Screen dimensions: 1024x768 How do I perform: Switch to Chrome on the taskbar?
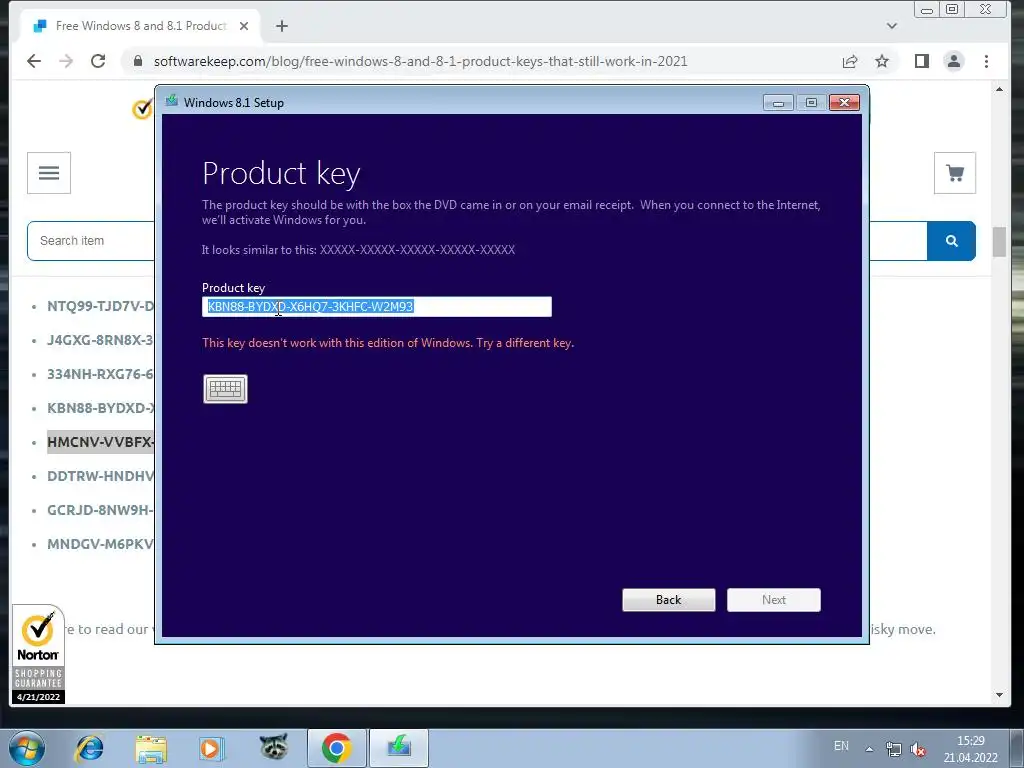tap(336, 748)
